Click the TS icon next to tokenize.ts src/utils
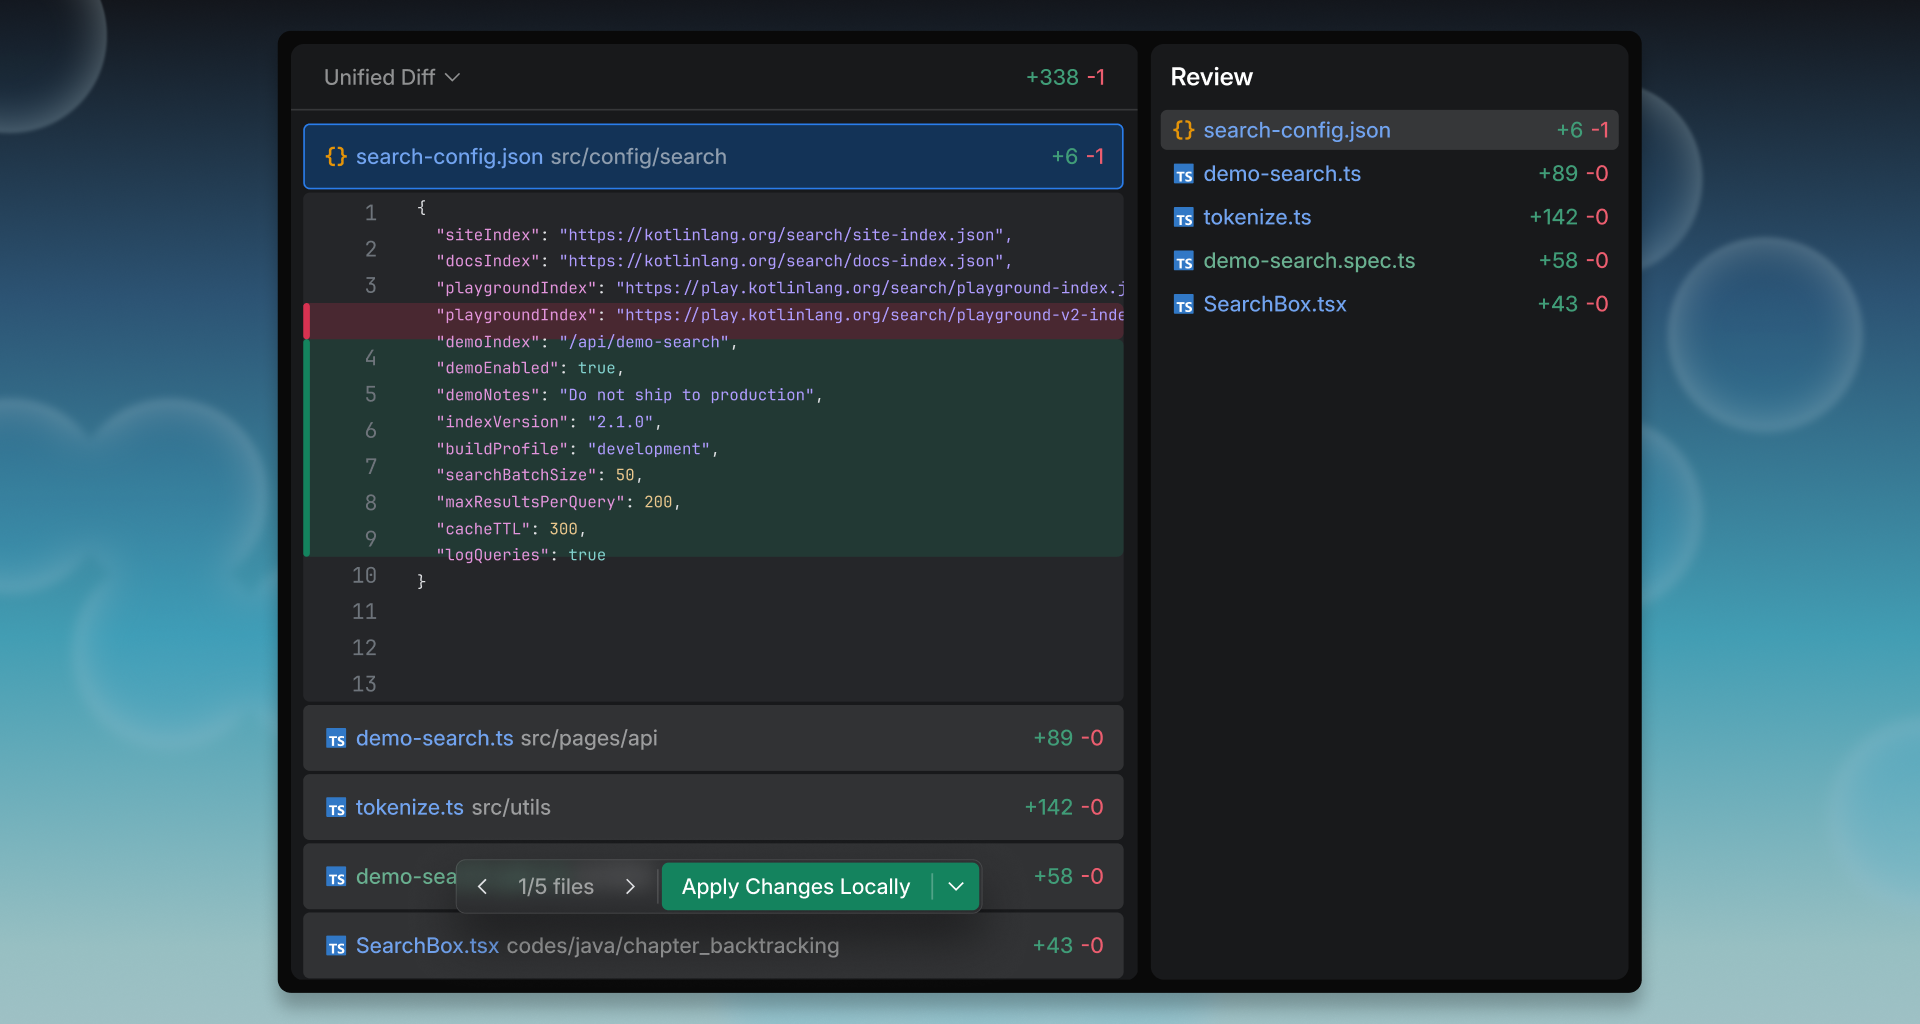1920x1024 pixels. (x=336, y=808)
